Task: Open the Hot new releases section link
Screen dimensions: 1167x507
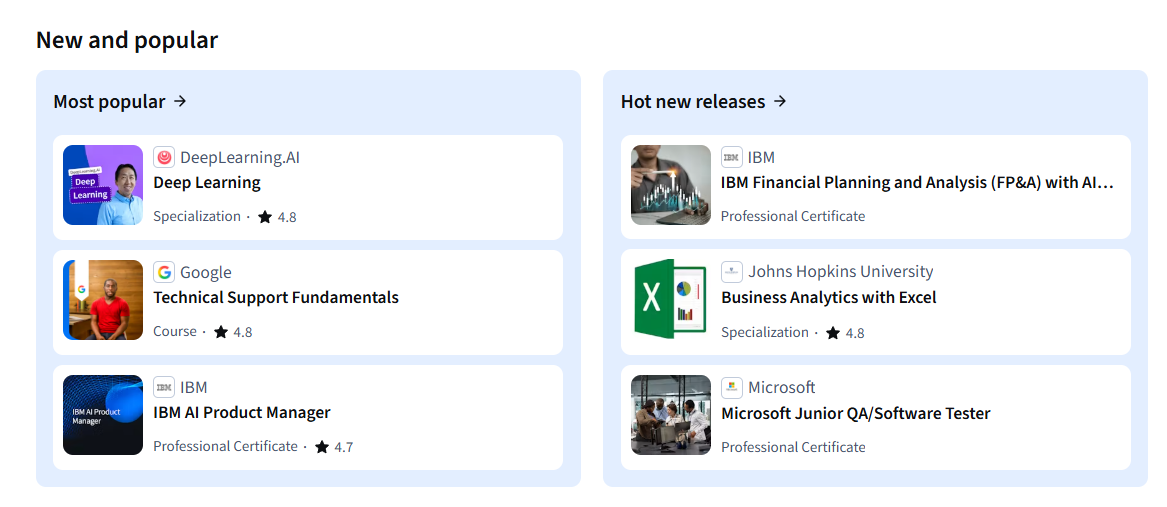Action: tap(703, 101)
